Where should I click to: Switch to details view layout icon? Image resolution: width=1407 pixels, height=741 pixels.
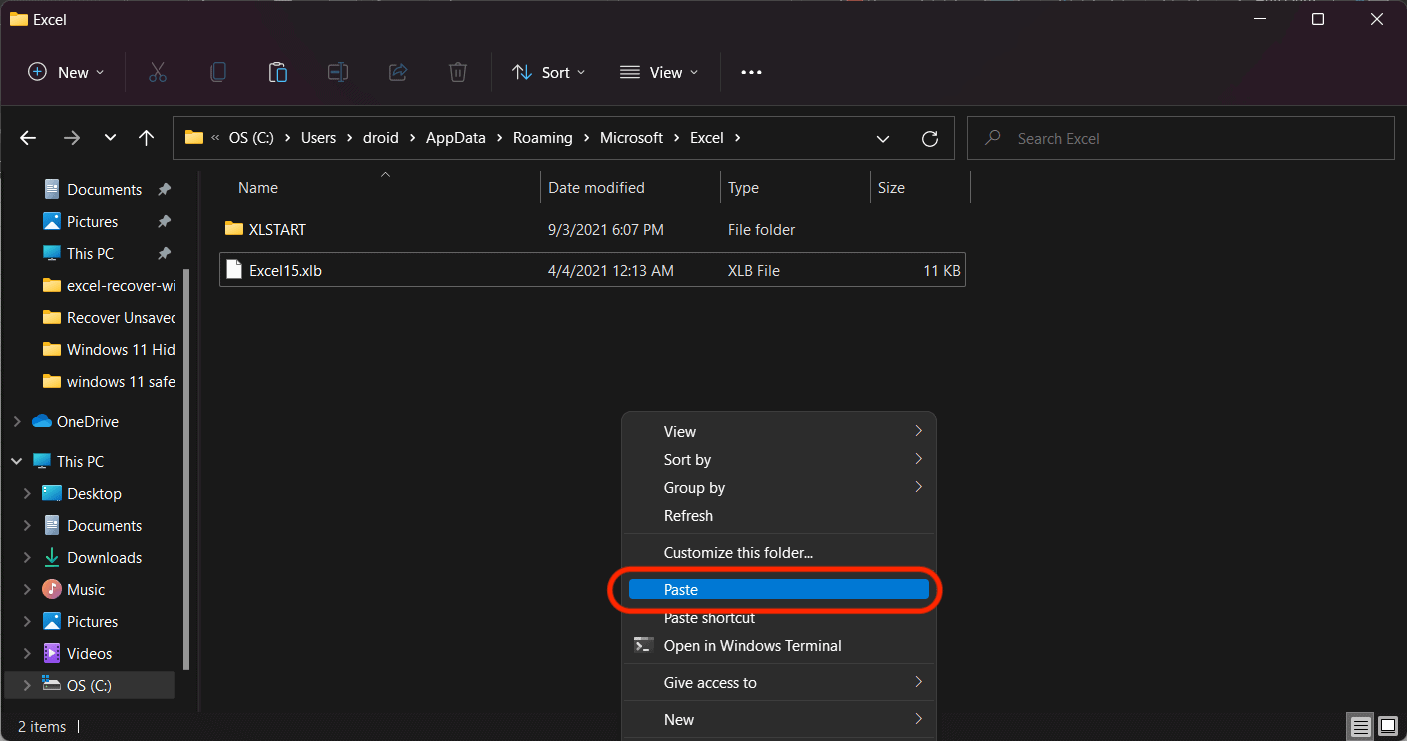pos(1360,726)
